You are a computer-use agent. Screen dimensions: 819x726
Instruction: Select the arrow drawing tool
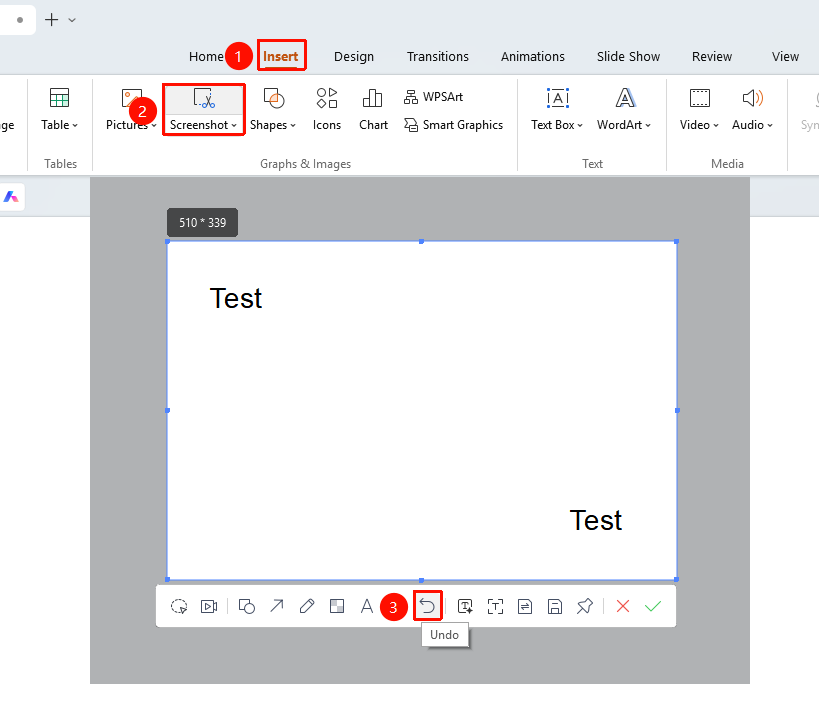276,606
